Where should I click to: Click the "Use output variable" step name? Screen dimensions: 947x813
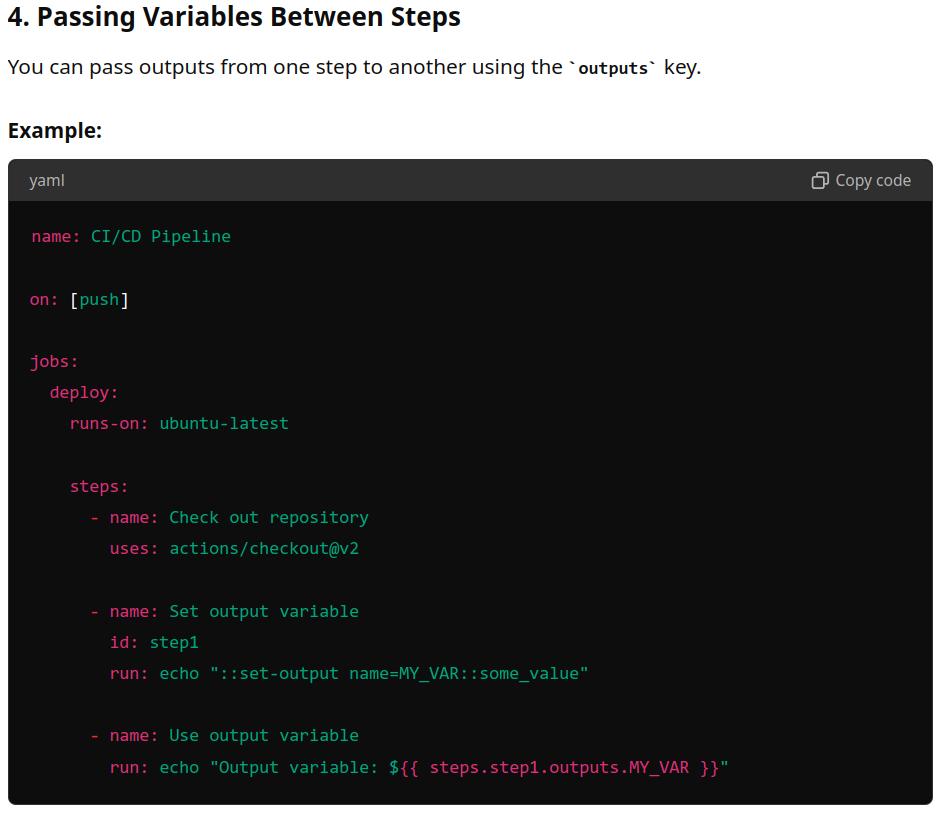tap(263, 735)
